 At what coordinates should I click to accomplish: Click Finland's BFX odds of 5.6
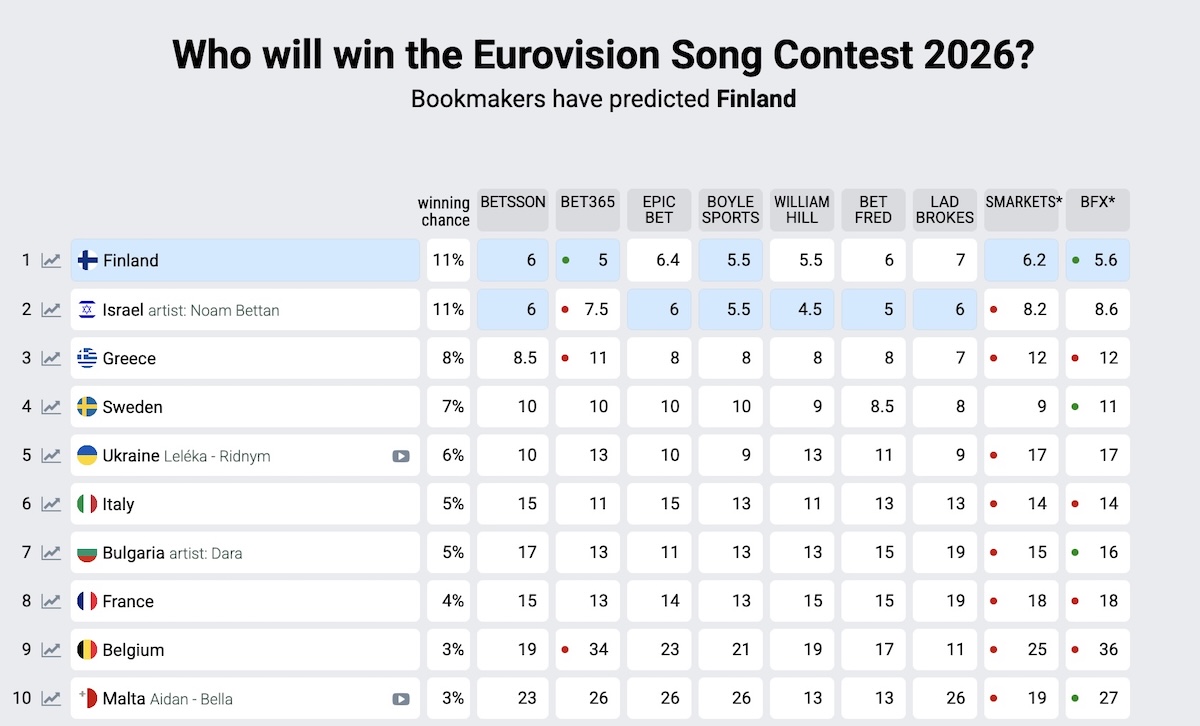(1098, 261)
